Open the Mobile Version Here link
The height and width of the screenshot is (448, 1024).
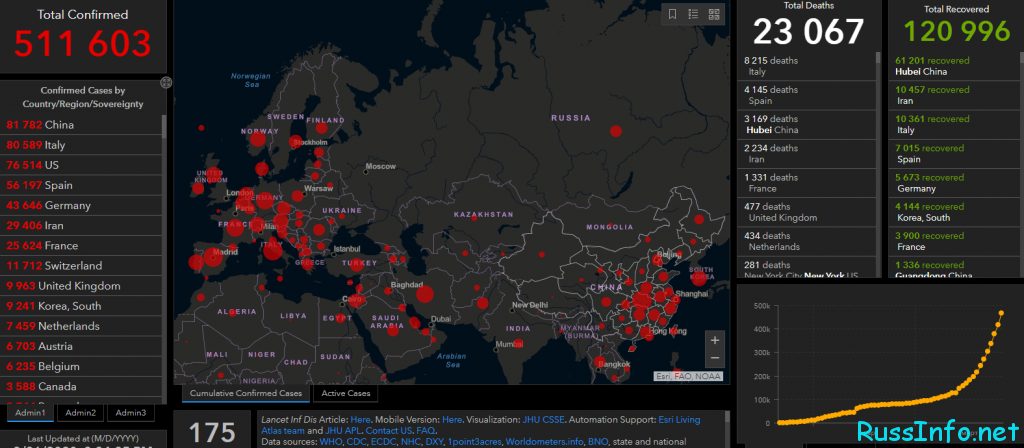click(452, 419)
